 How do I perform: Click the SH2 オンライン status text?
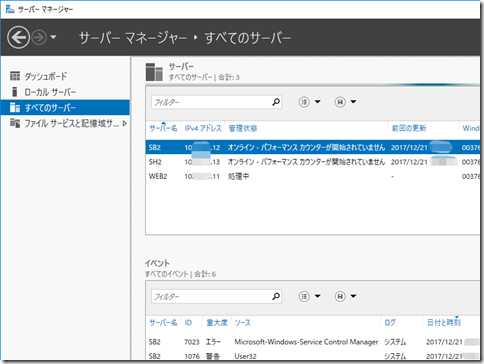[x=306, y=162]
